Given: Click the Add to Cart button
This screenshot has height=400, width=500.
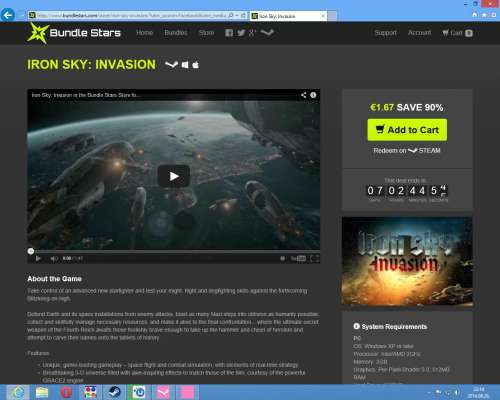Looking at the screenshot, I should pos(407,130).
